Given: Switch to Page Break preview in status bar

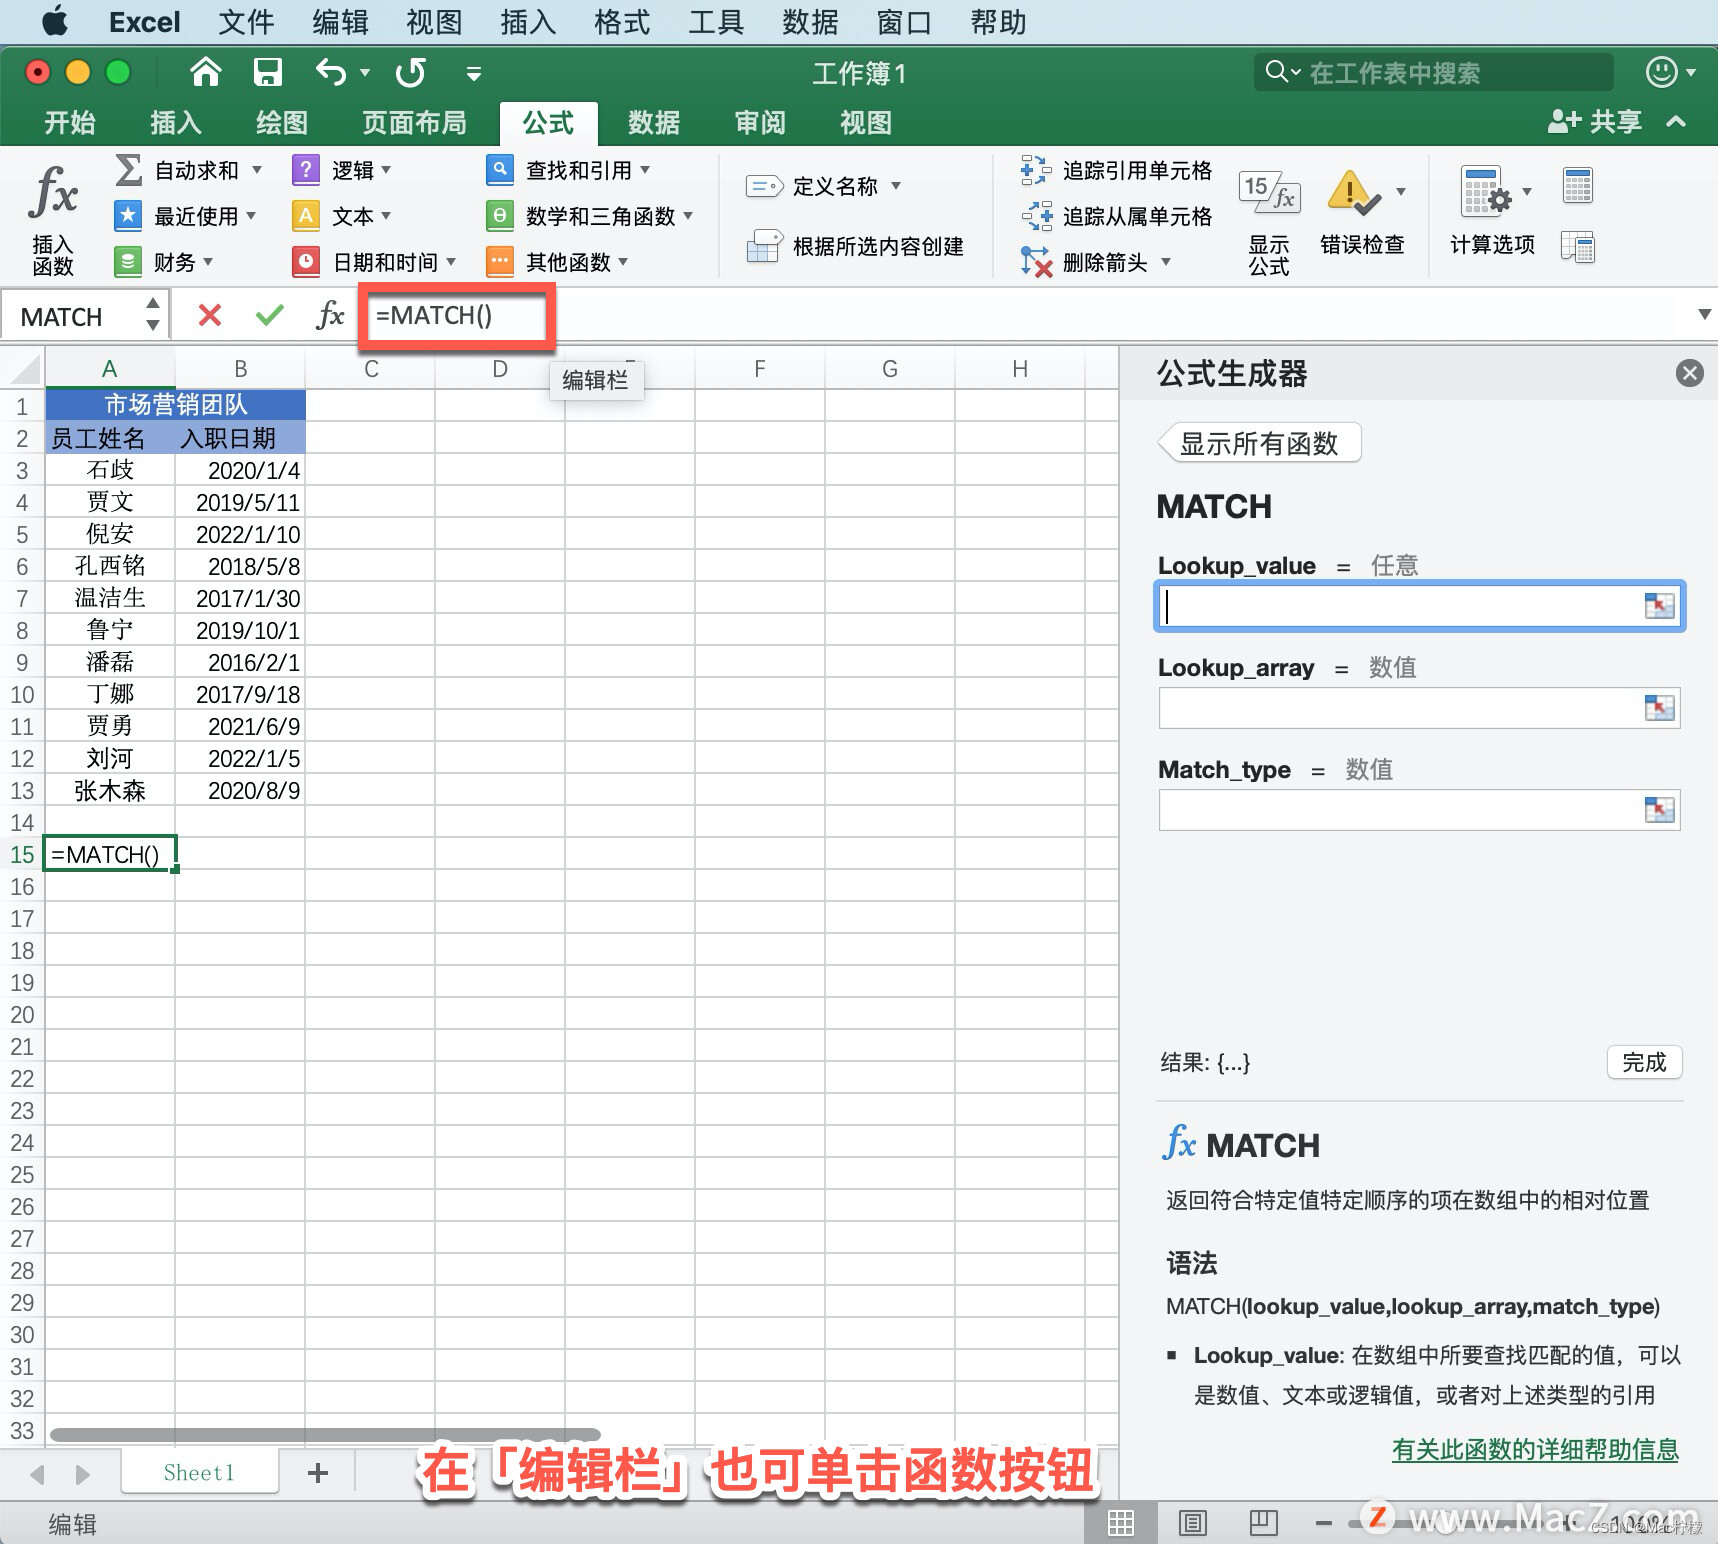Looking at the screenshot, I should pyautogui.click(x=1264, y=1523).
